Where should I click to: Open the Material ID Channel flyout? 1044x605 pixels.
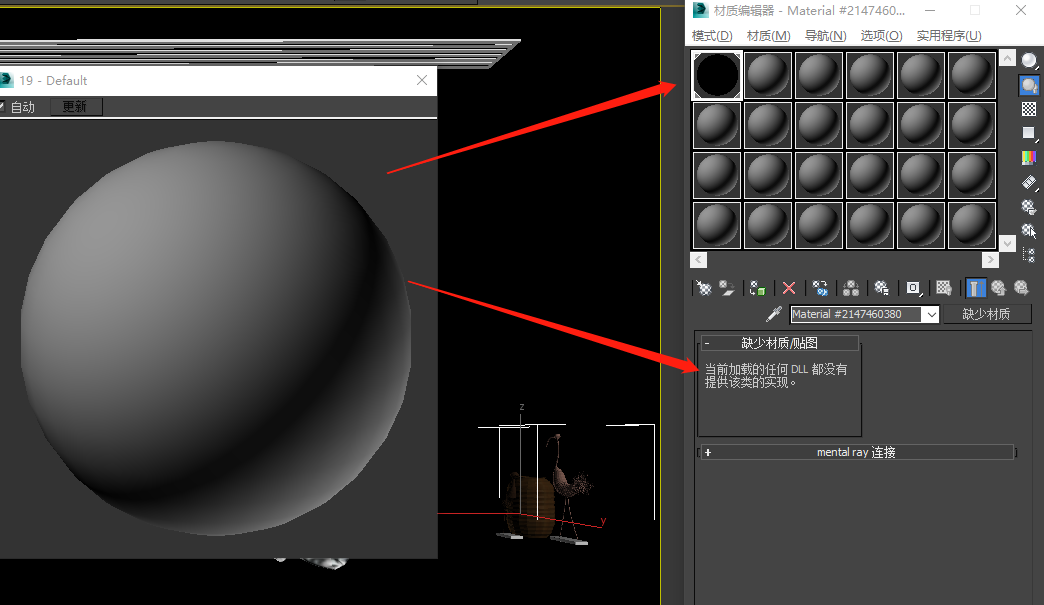pos(914,288)
